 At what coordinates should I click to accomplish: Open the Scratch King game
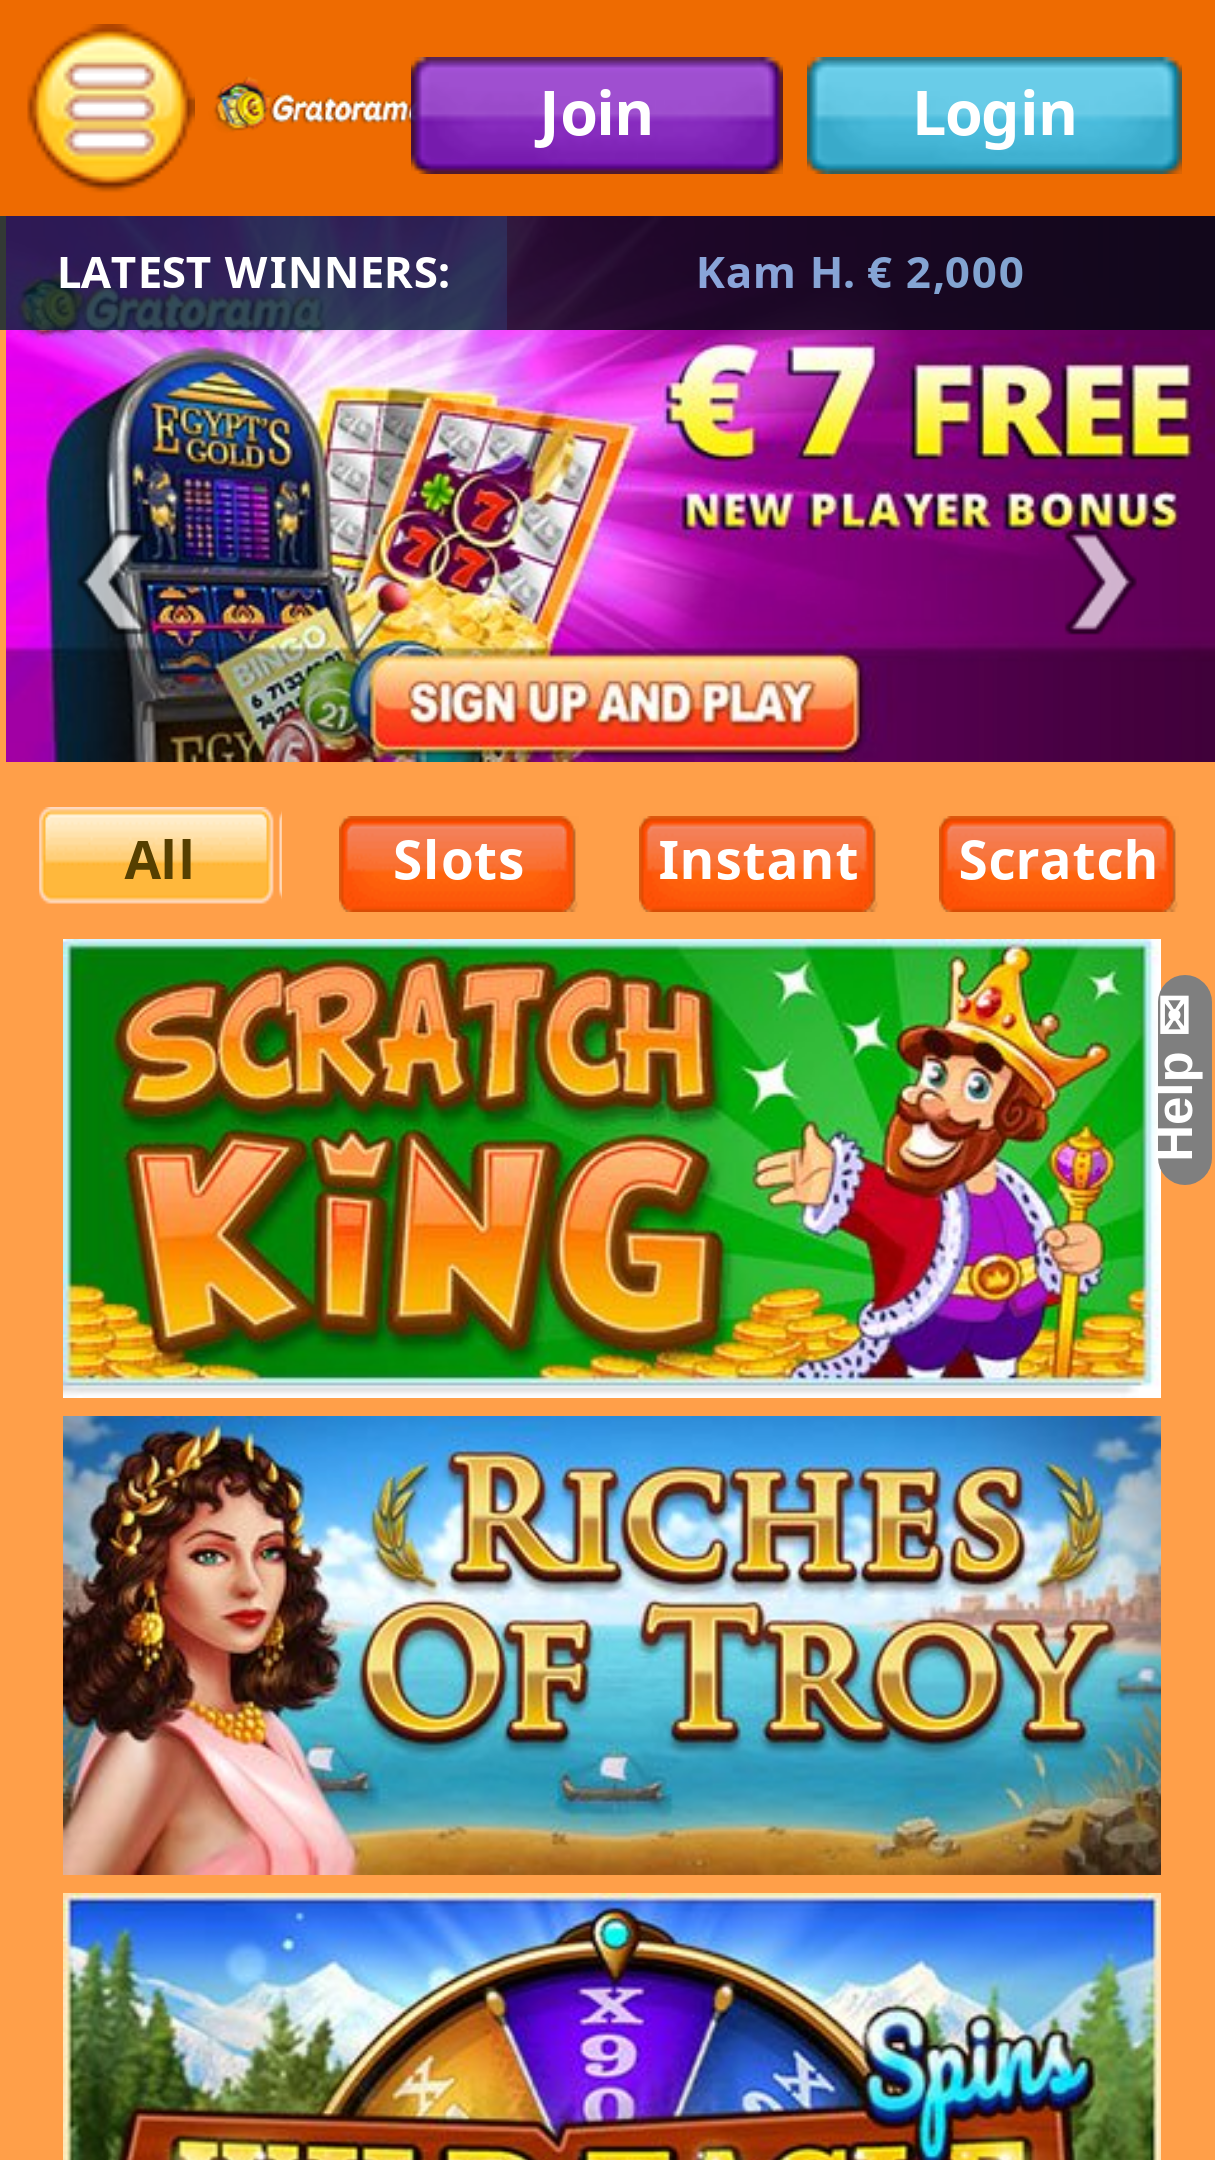[x=611, y=1167]
